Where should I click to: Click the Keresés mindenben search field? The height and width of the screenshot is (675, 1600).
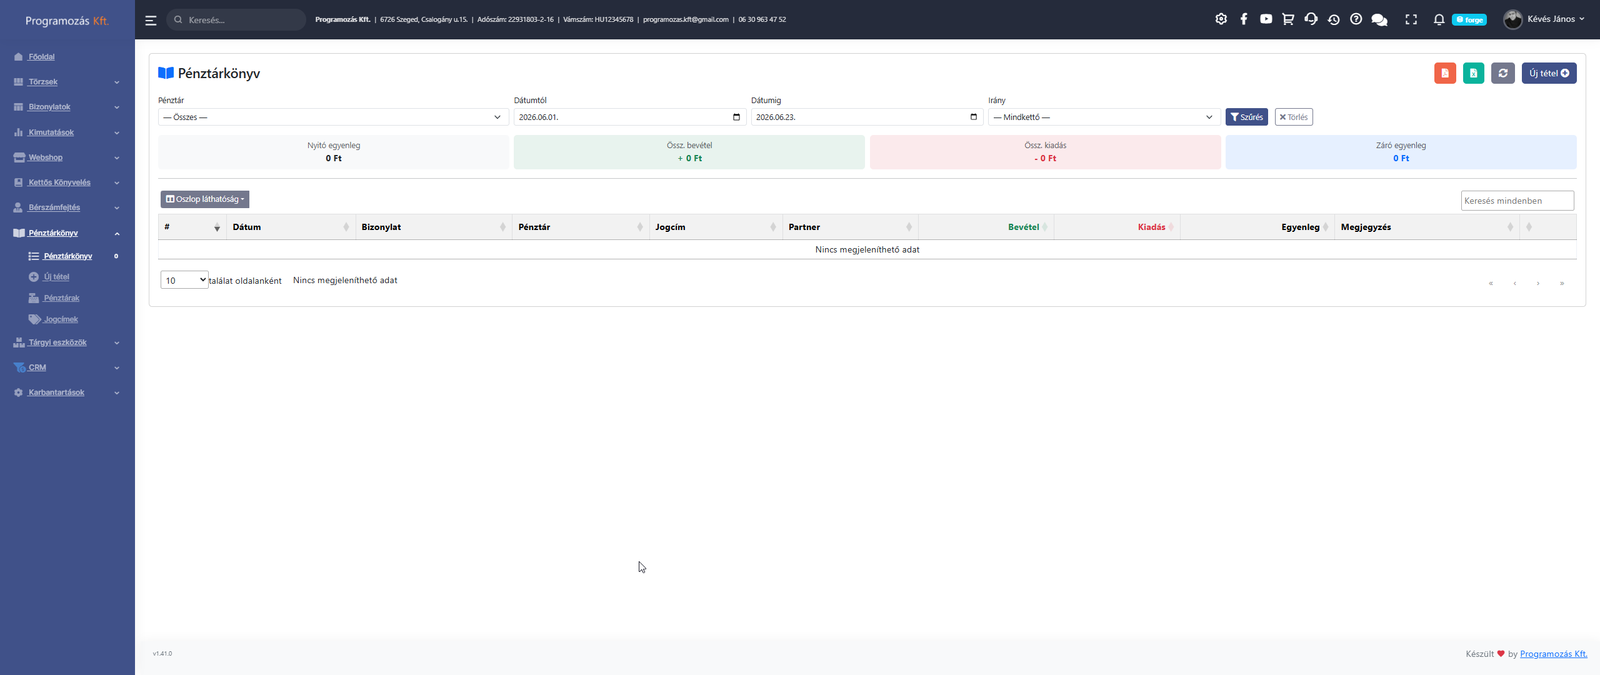pyautogui.click(x=1517, y=201)
